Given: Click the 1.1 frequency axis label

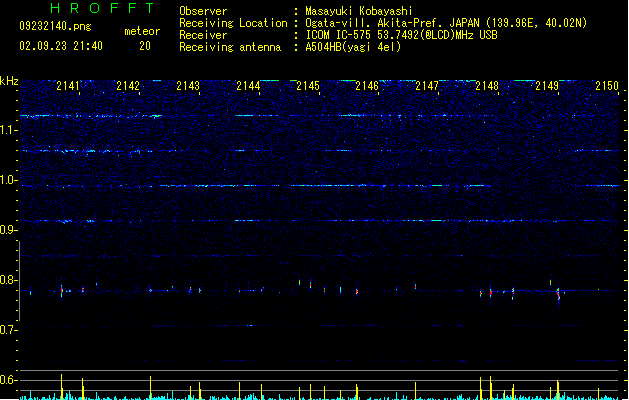Looking at the screenshot, I should coord(9,130).
